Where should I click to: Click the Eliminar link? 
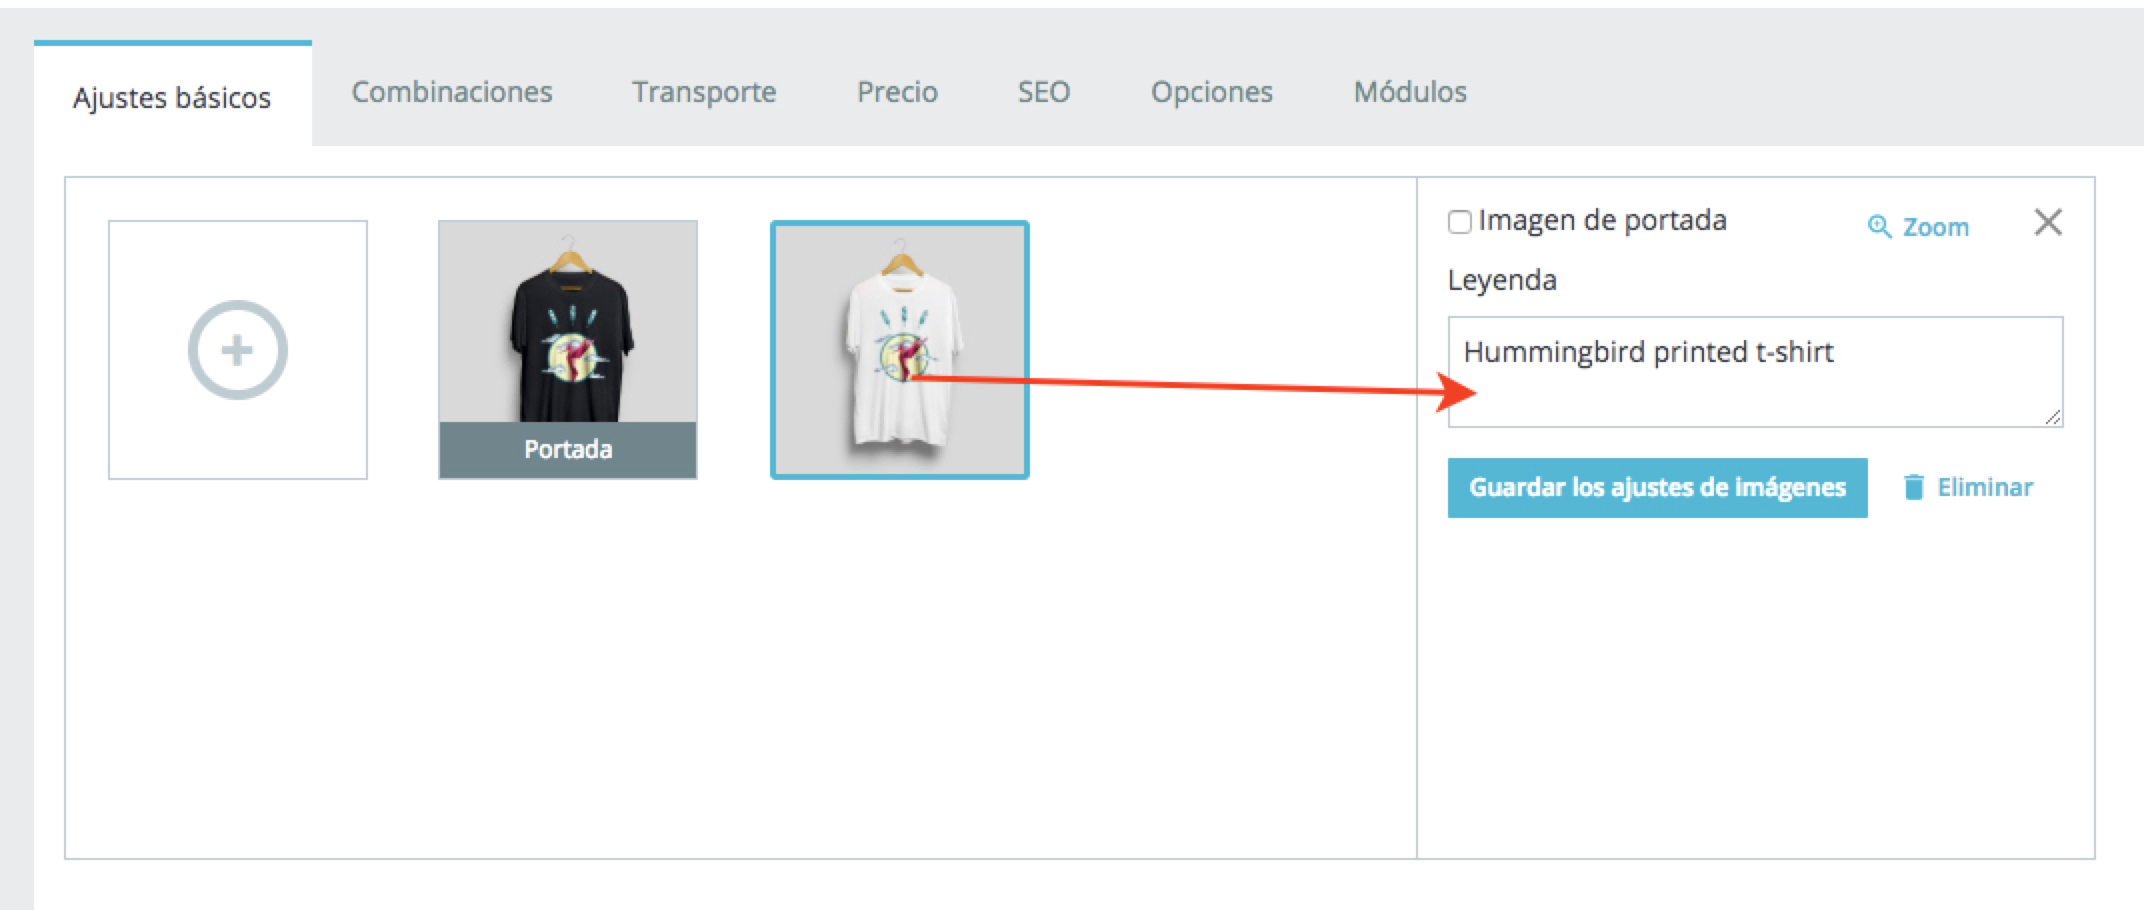(1985, 487)
